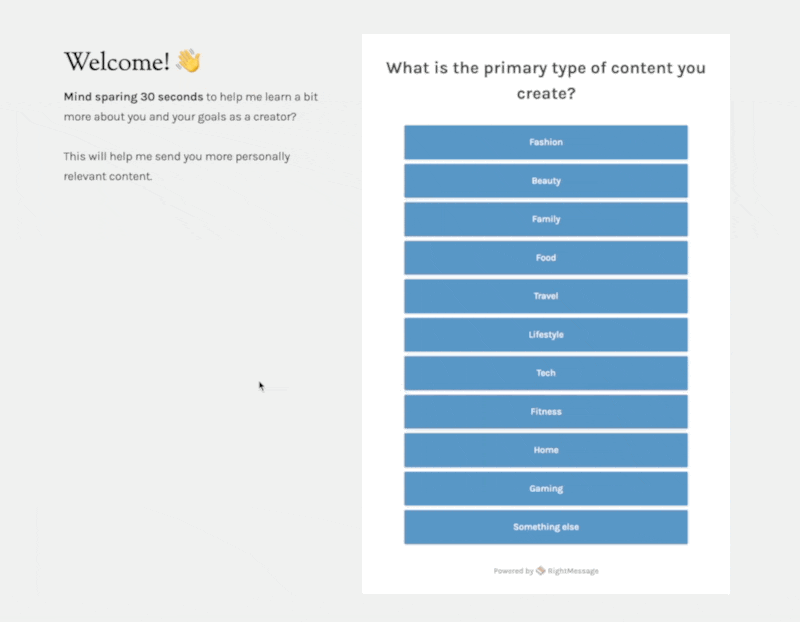Select Food as primary content
The height and width of the screenshot is (622, 800).
point(545,258)
